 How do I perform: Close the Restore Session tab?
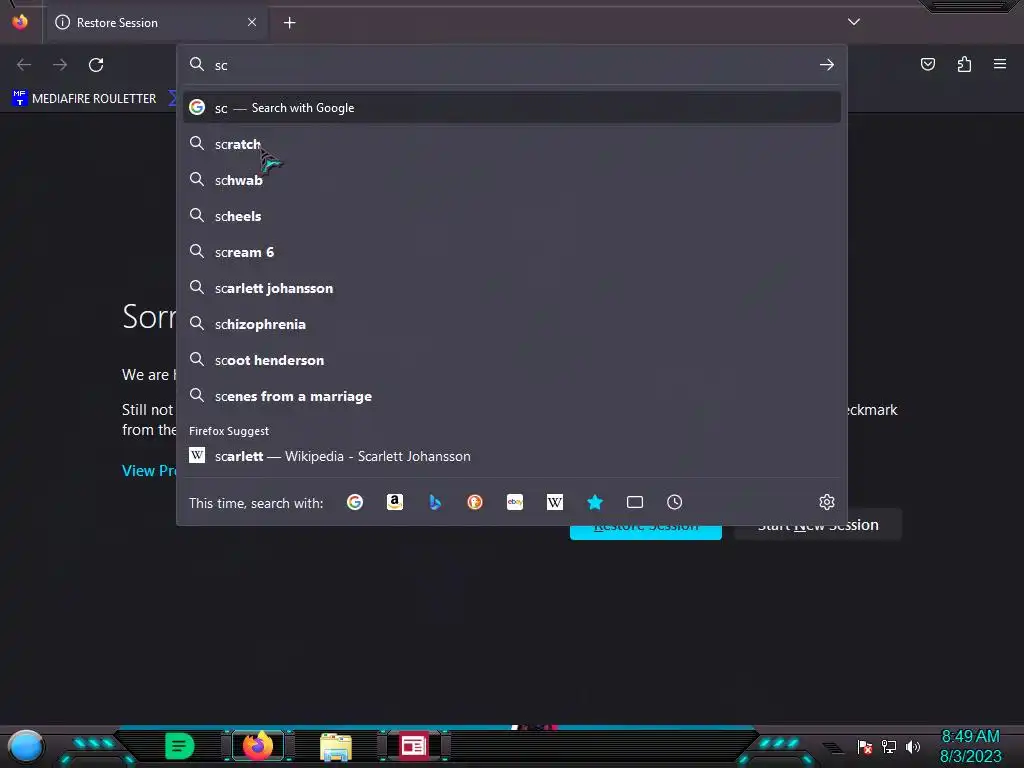tap(252, 22)
